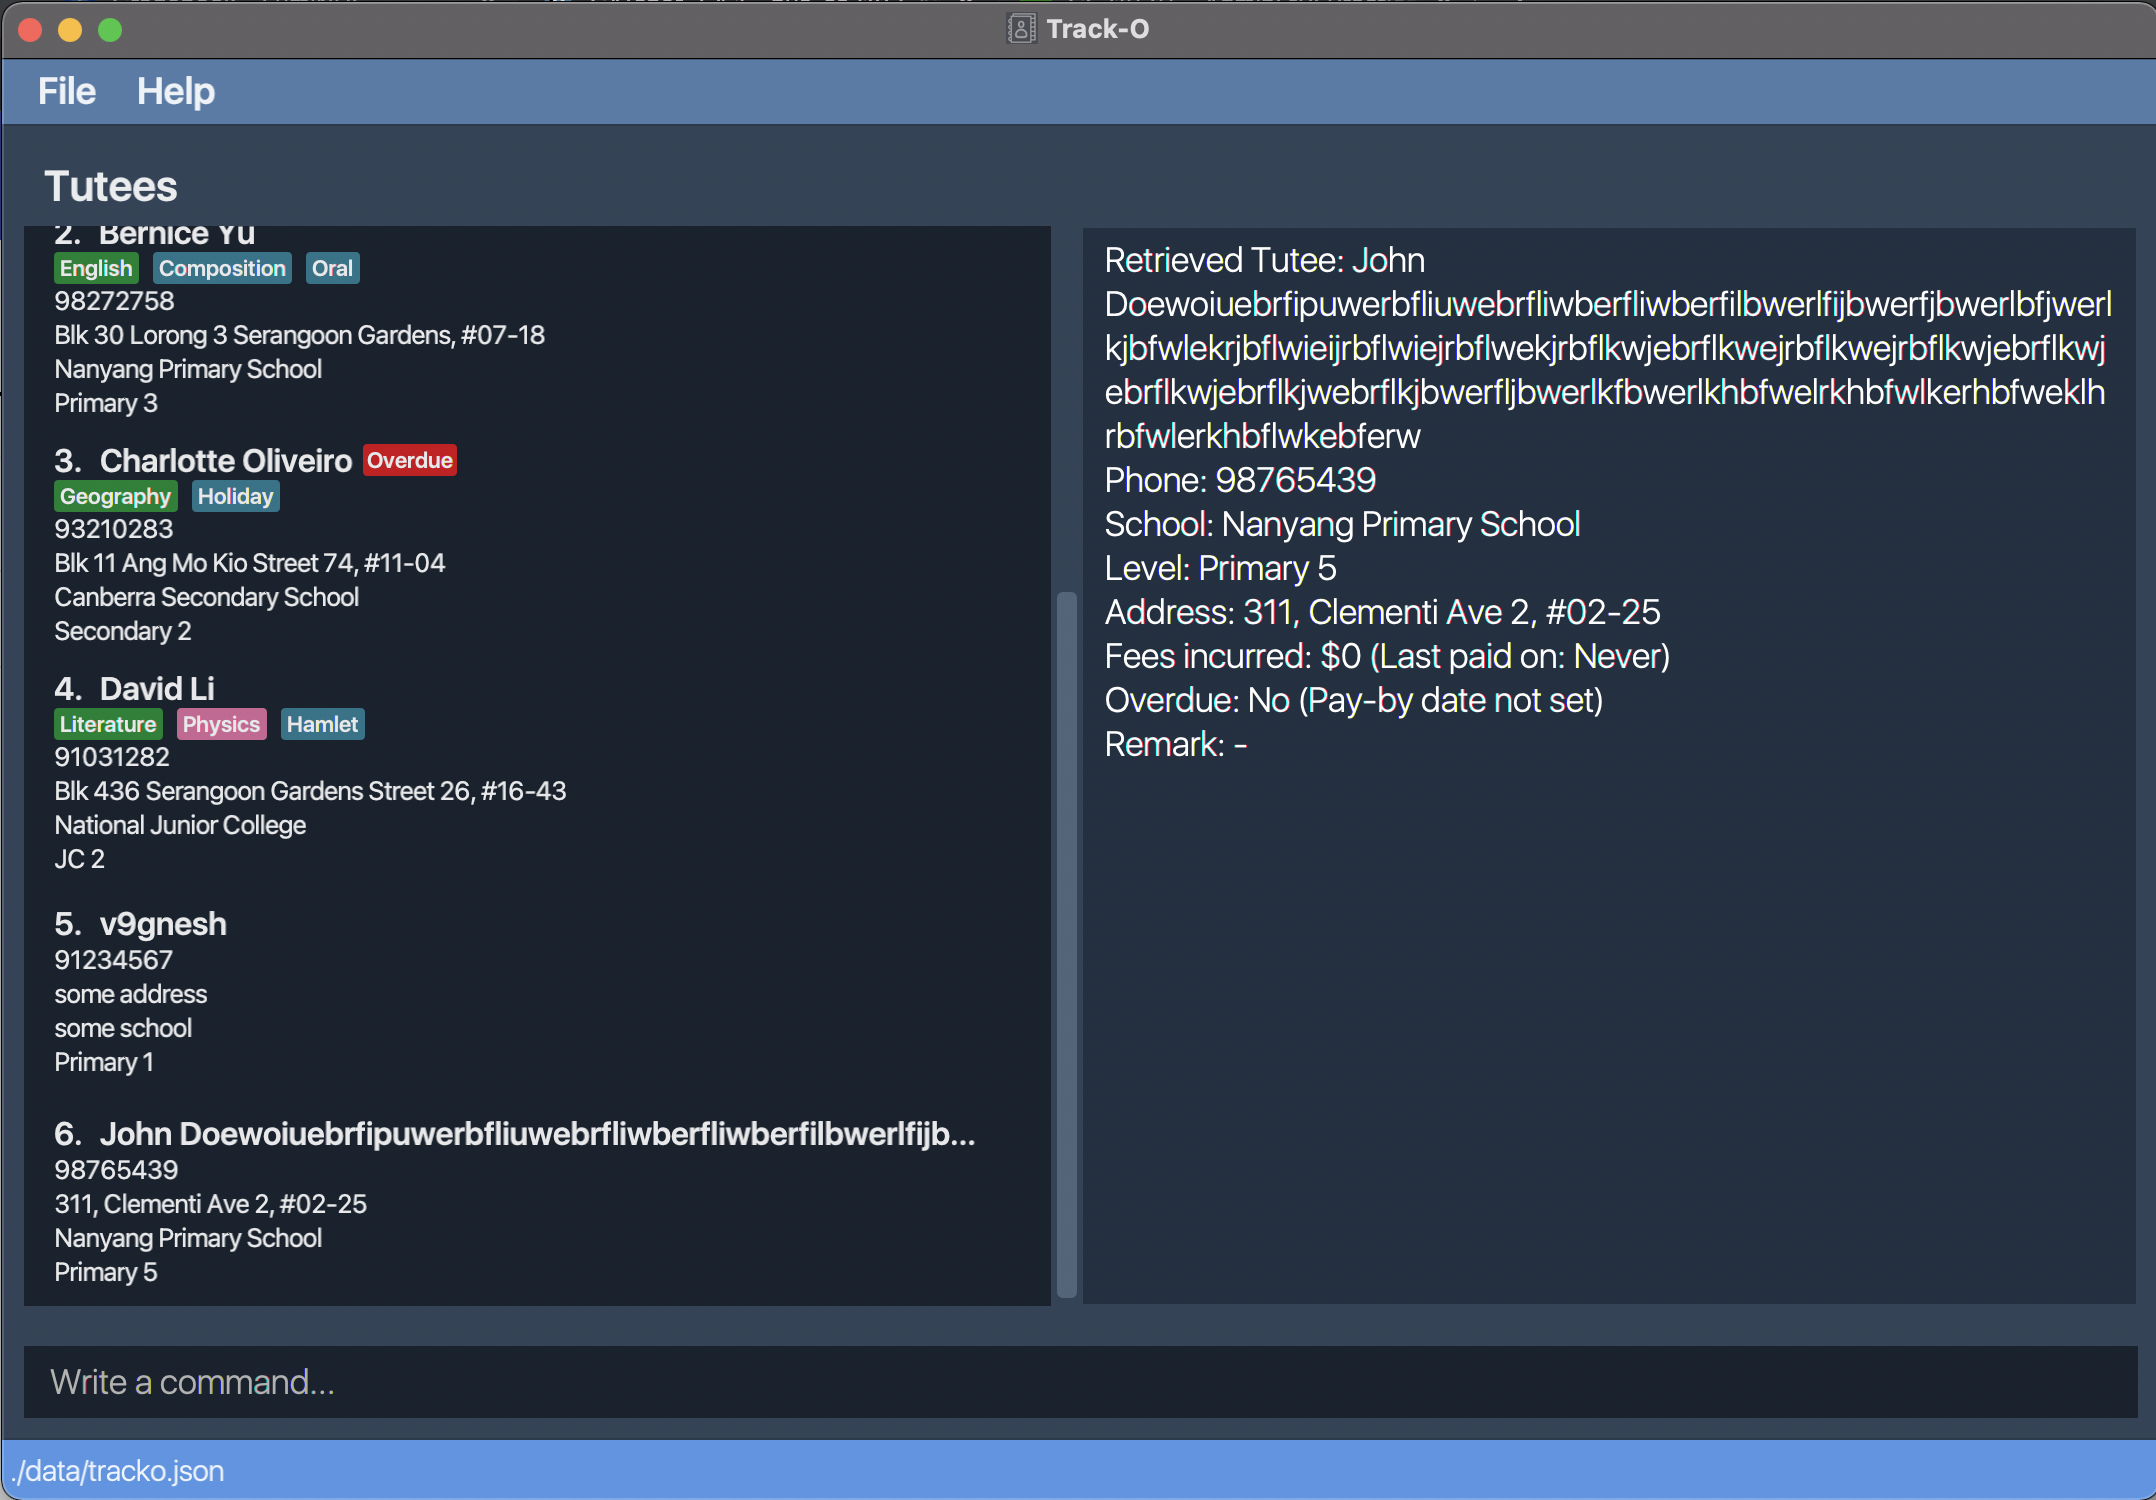This screenshot has width=2156, height=1500.
Task: Select tutee David Li's name
Action: [157, 688]
